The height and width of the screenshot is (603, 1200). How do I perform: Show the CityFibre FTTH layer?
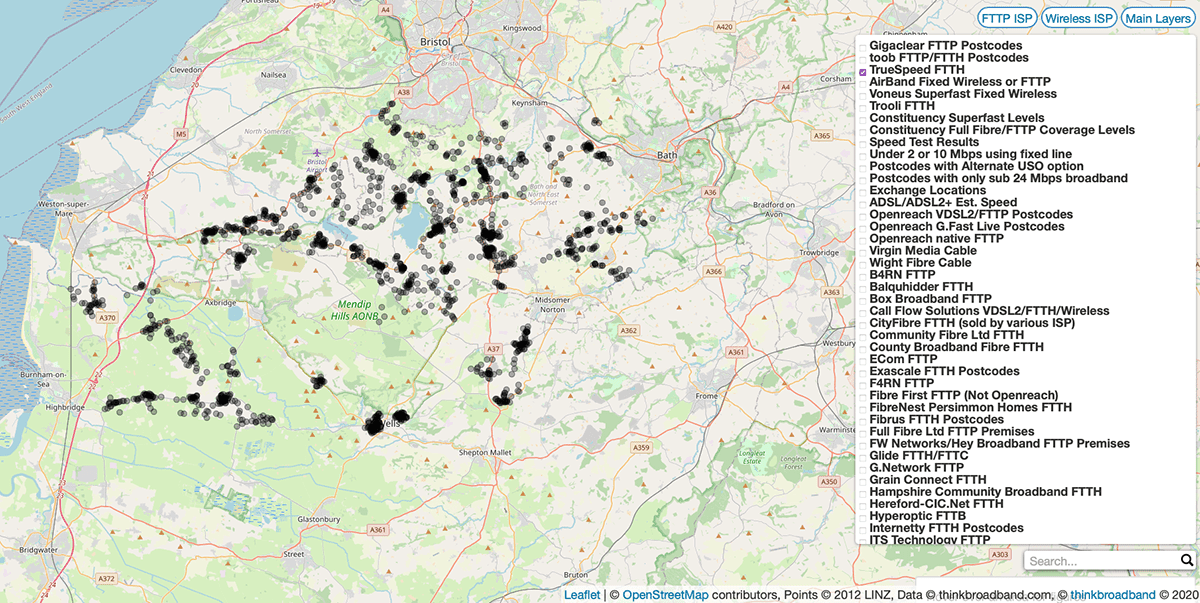point(863,323)
